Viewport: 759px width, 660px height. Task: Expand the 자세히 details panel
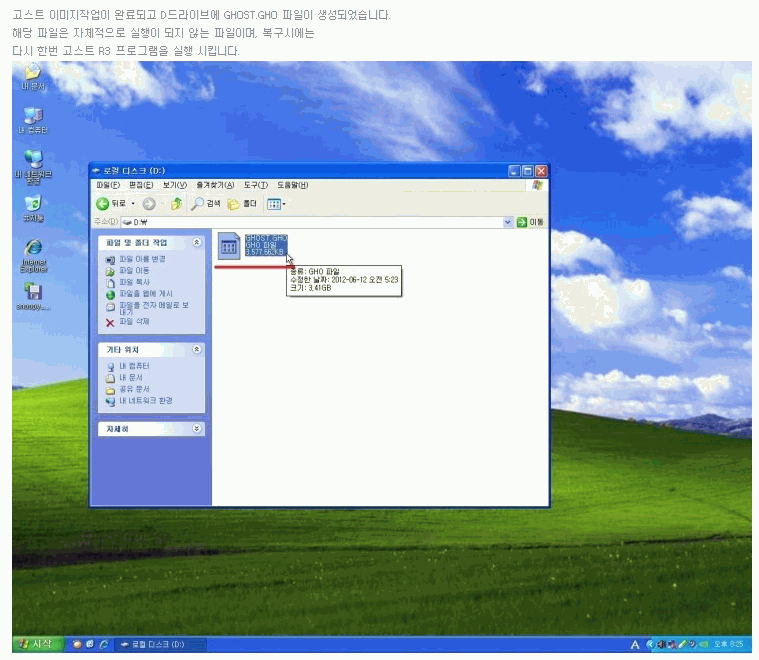click(x=197, y=429)
